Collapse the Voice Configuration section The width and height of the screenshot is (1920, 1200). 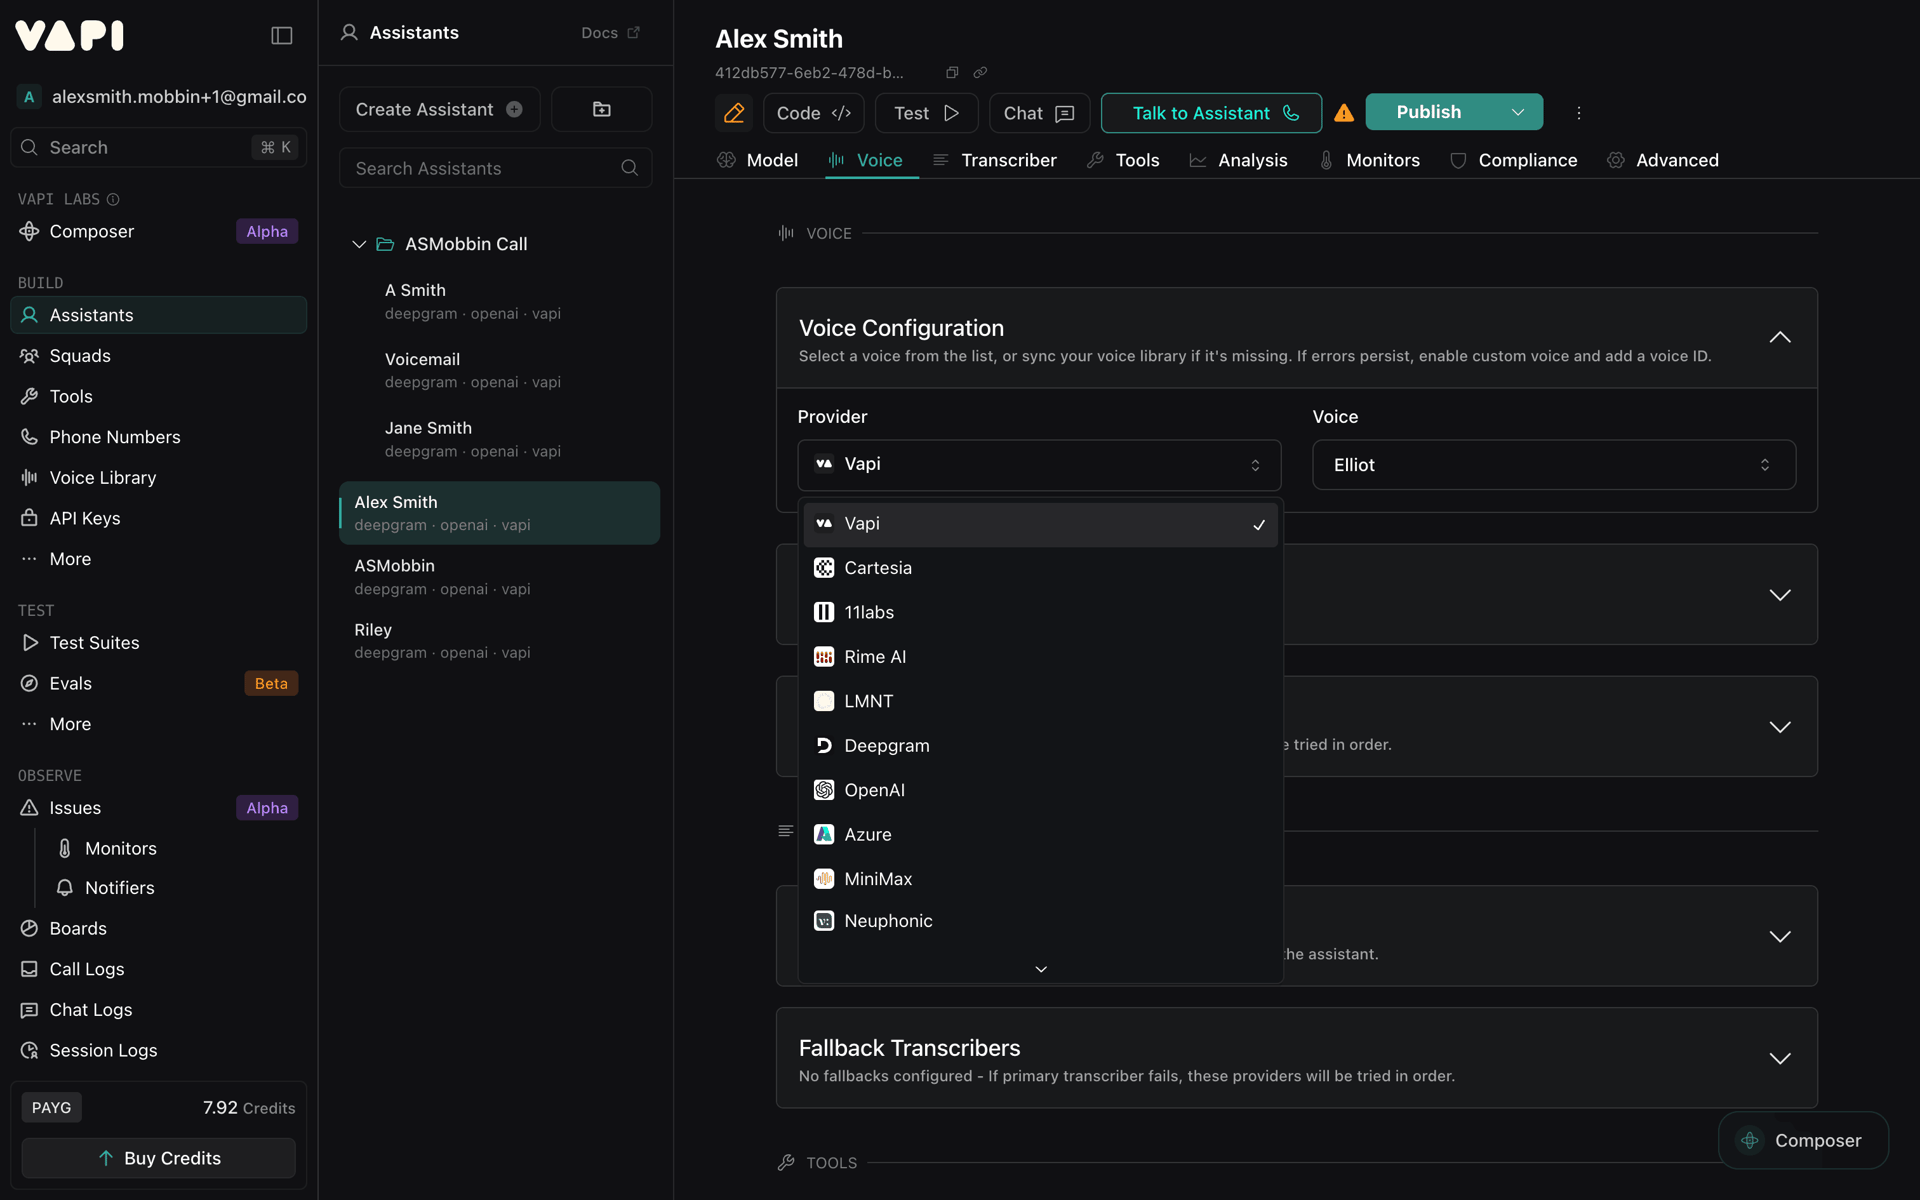click(x=1780, y=337)
